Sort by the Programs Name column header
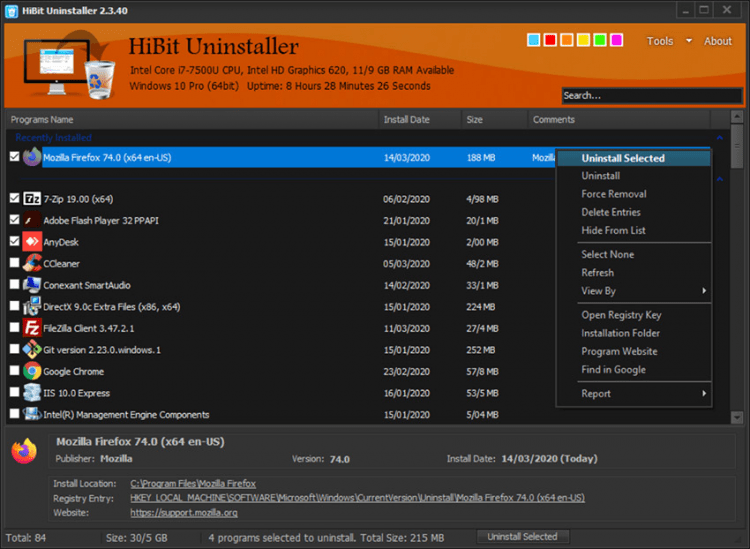The width and height of the screenshot is (750, 549). pos(192,120)
